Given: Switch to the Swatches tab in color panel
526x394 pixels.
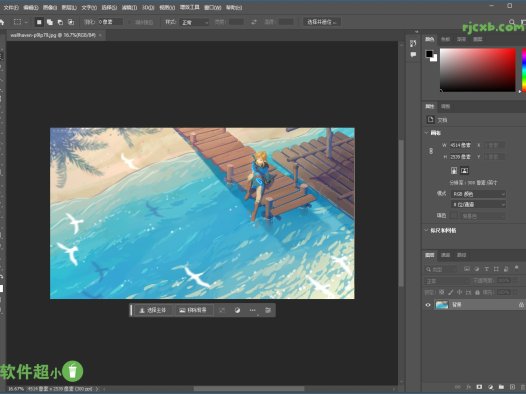Looking at the screenshot, I should (x=445, y=39).
